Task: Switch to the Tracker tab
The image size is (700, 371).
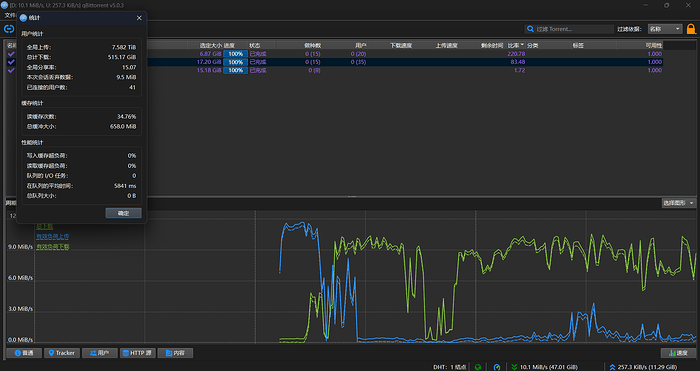Action: 62,353
